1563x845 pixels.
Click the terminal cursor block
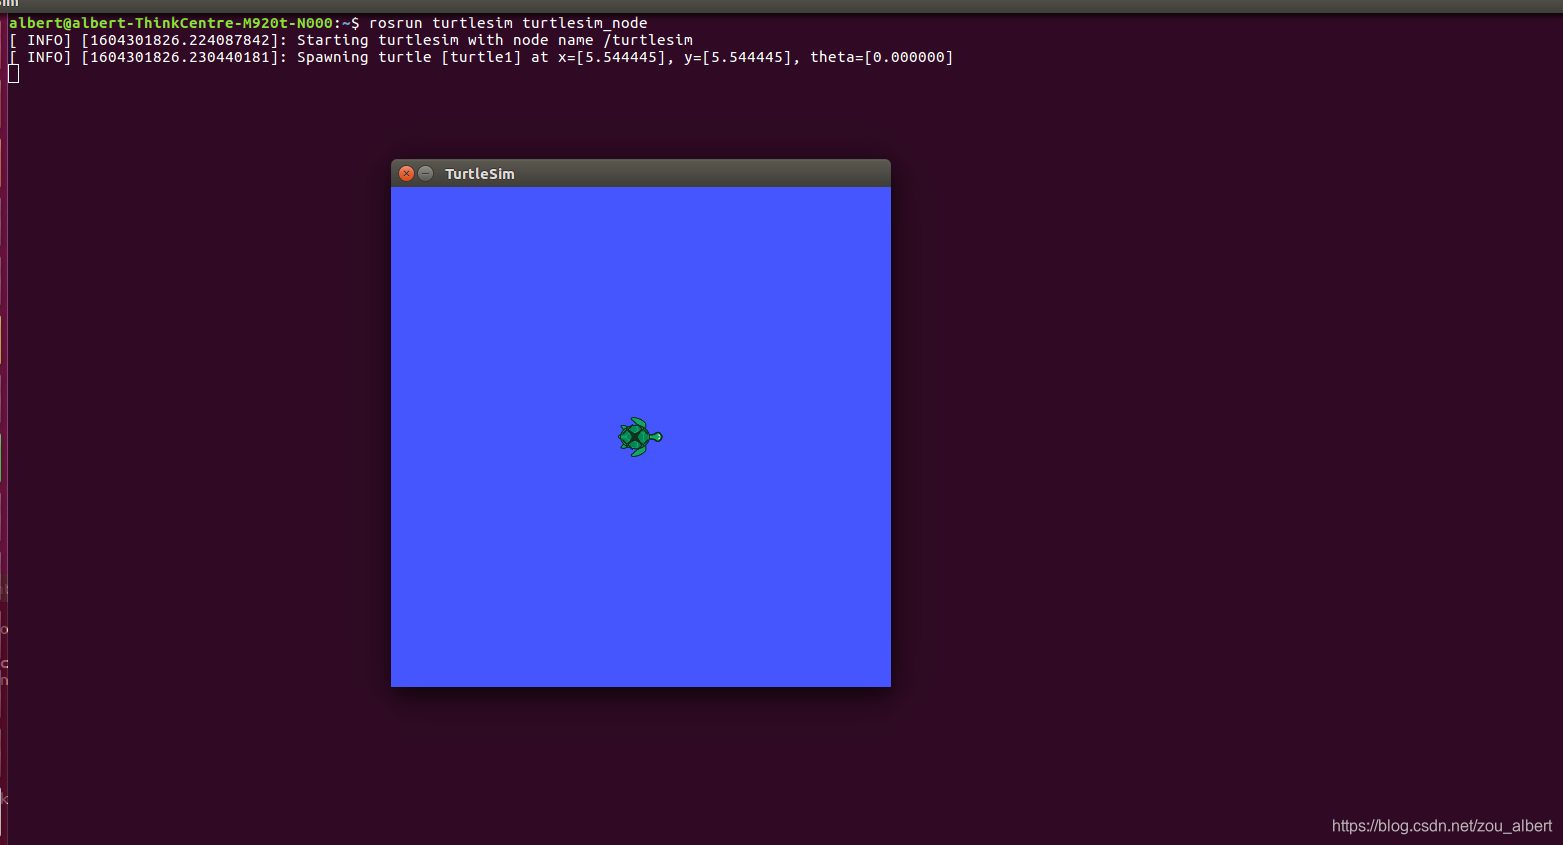click(x=13, y=73)
